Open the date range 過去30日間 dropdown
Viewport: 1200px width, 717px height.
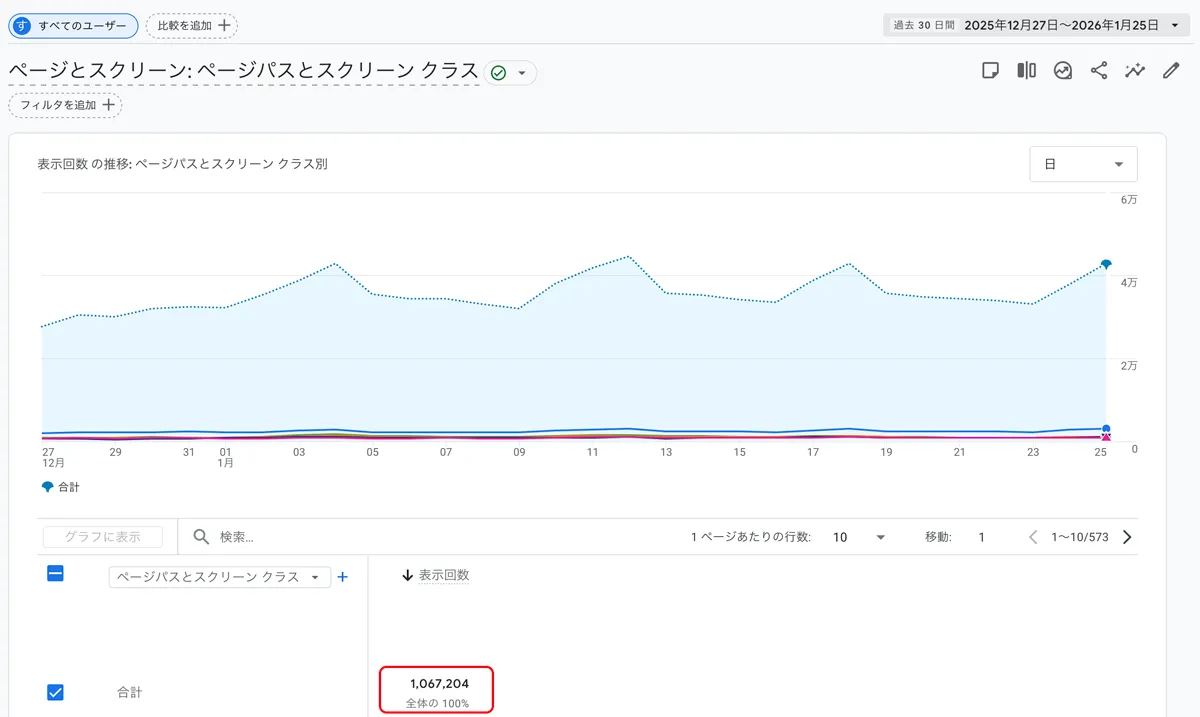(x=1034, y=25)
